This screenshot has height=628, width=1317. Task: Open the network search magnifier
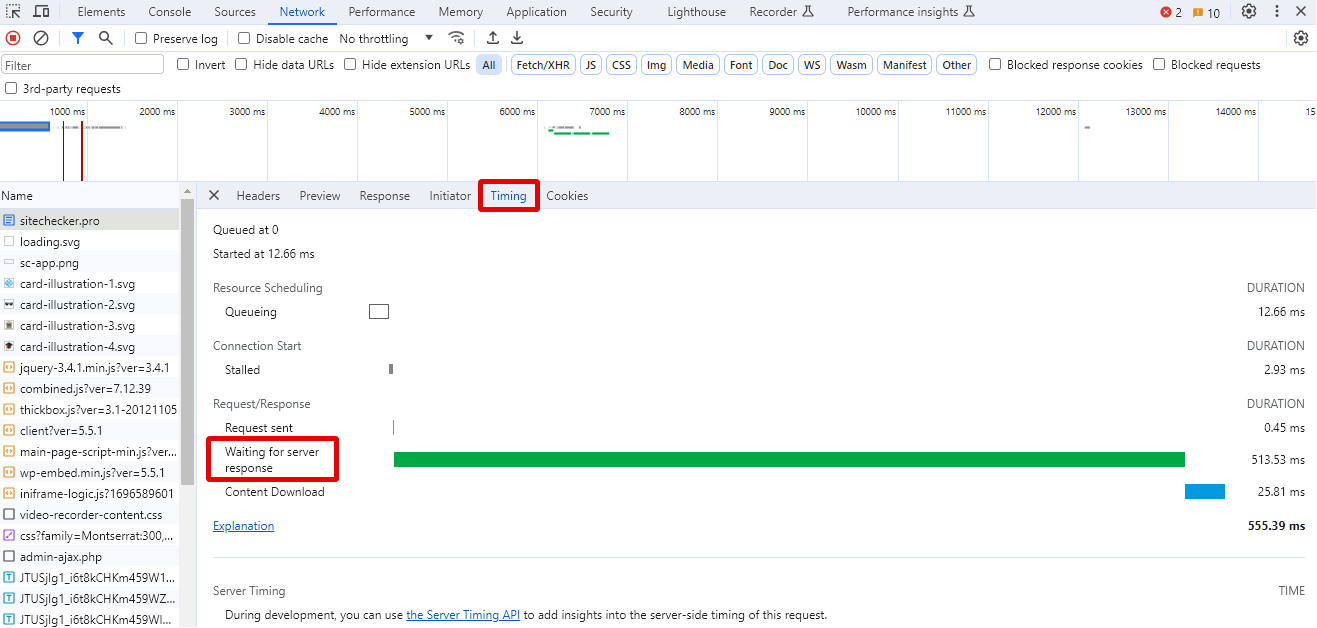point(106,38)
